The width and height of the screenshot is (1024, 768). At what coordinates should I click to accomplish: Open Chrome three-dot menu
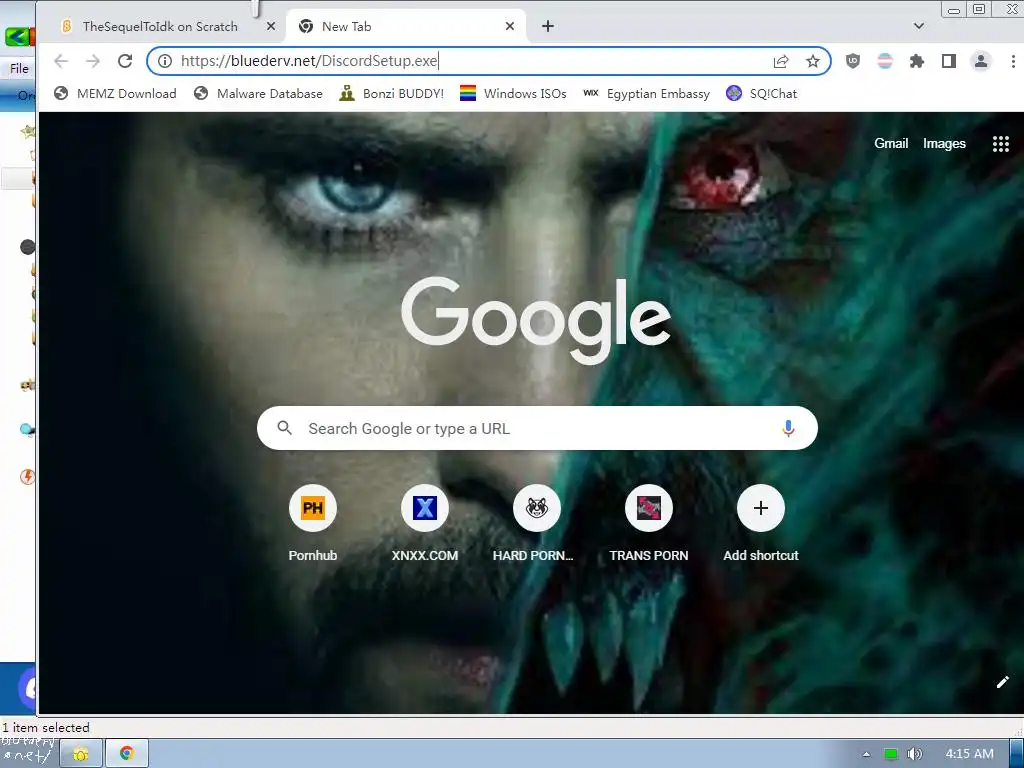[x=1013, y=61]
